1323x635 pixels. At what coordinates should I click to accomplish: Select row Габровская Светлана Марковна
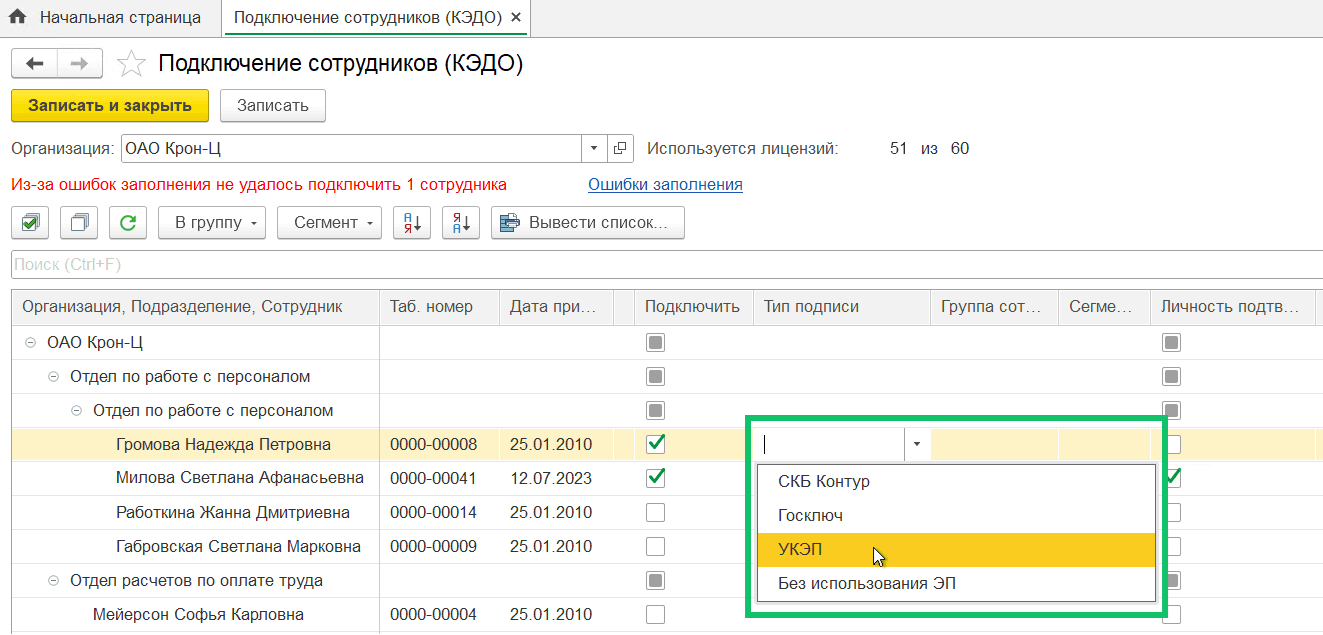coord(239,546)
